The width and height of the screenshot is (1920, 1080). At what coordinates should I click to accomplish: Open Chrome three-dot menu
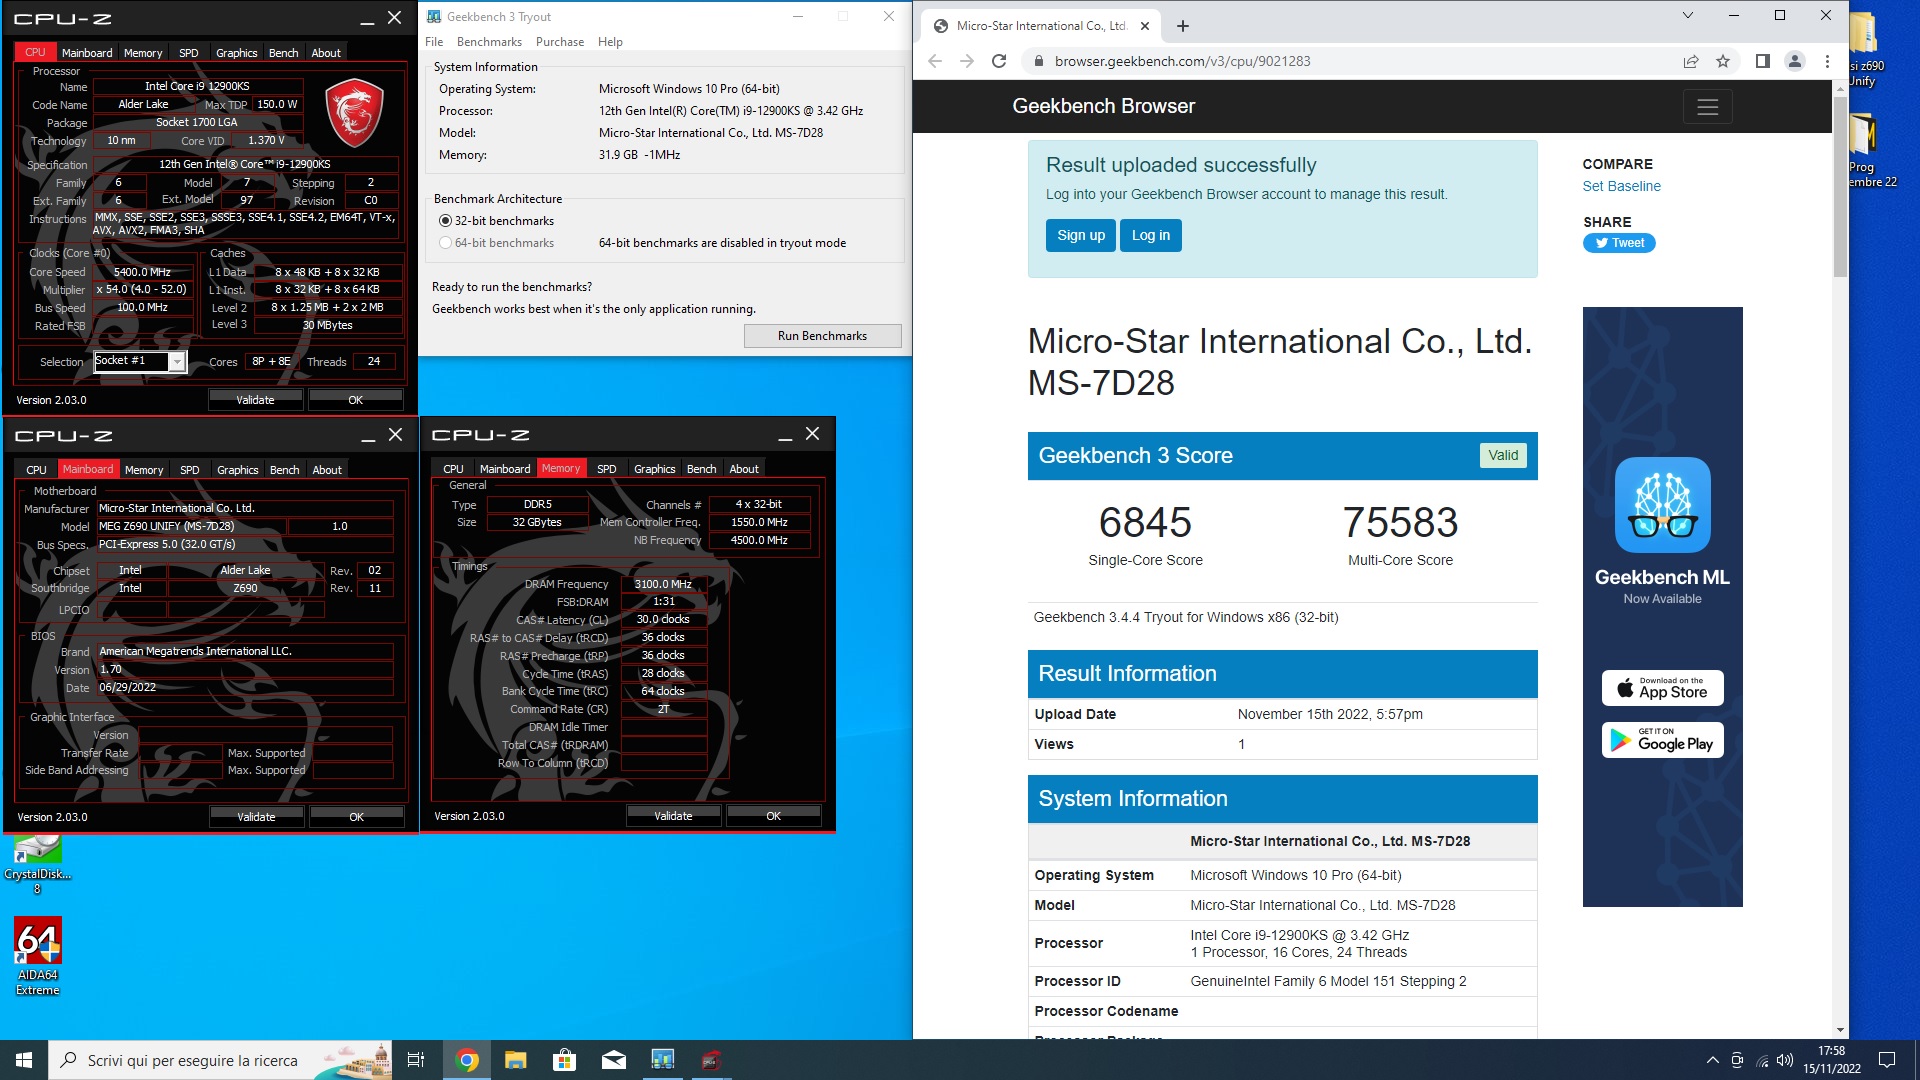pos(1827,61)
